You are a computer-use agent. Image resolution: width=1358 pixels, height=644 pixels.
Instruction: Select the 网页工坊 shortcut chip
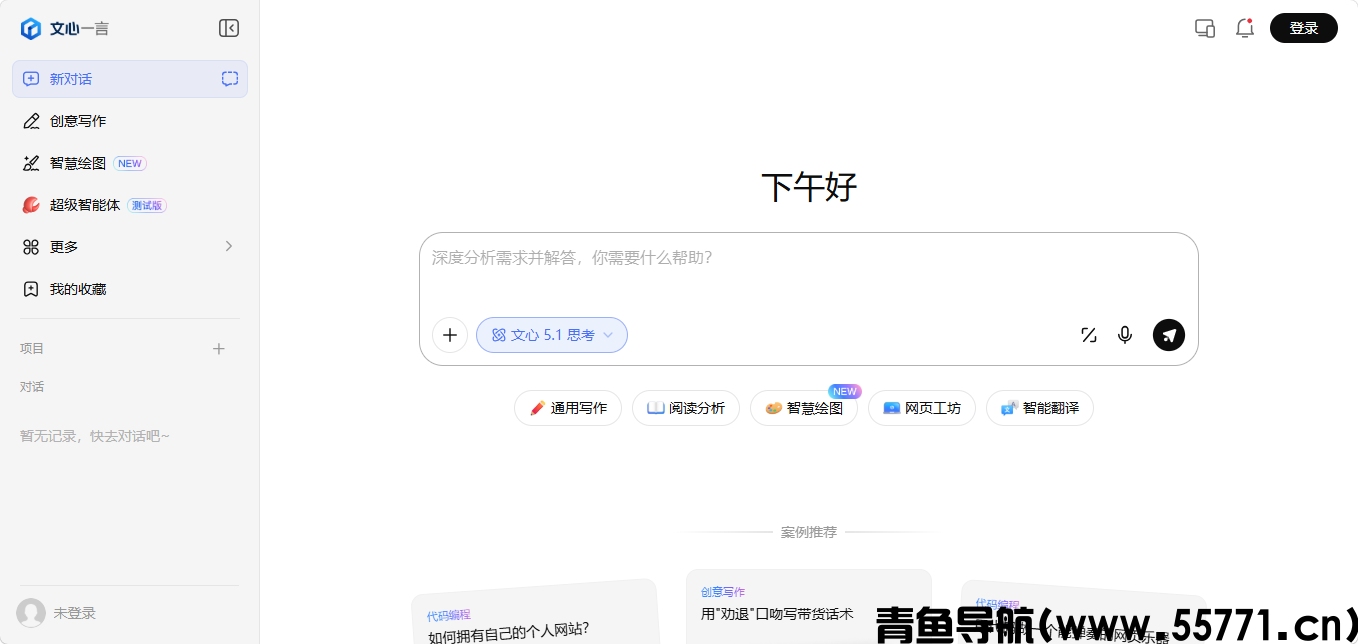pos(922,408)
